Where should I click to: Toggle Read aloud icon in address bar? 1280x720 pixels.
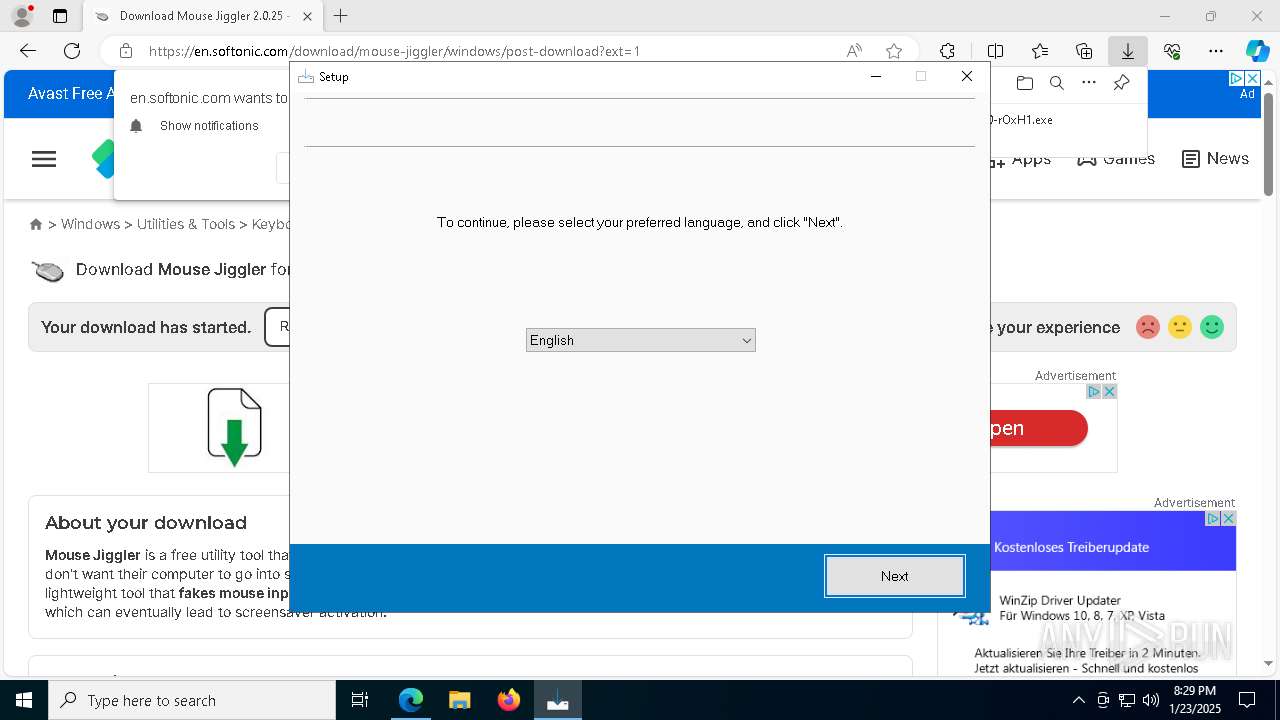pyautogui.click(x=854, y=51)
